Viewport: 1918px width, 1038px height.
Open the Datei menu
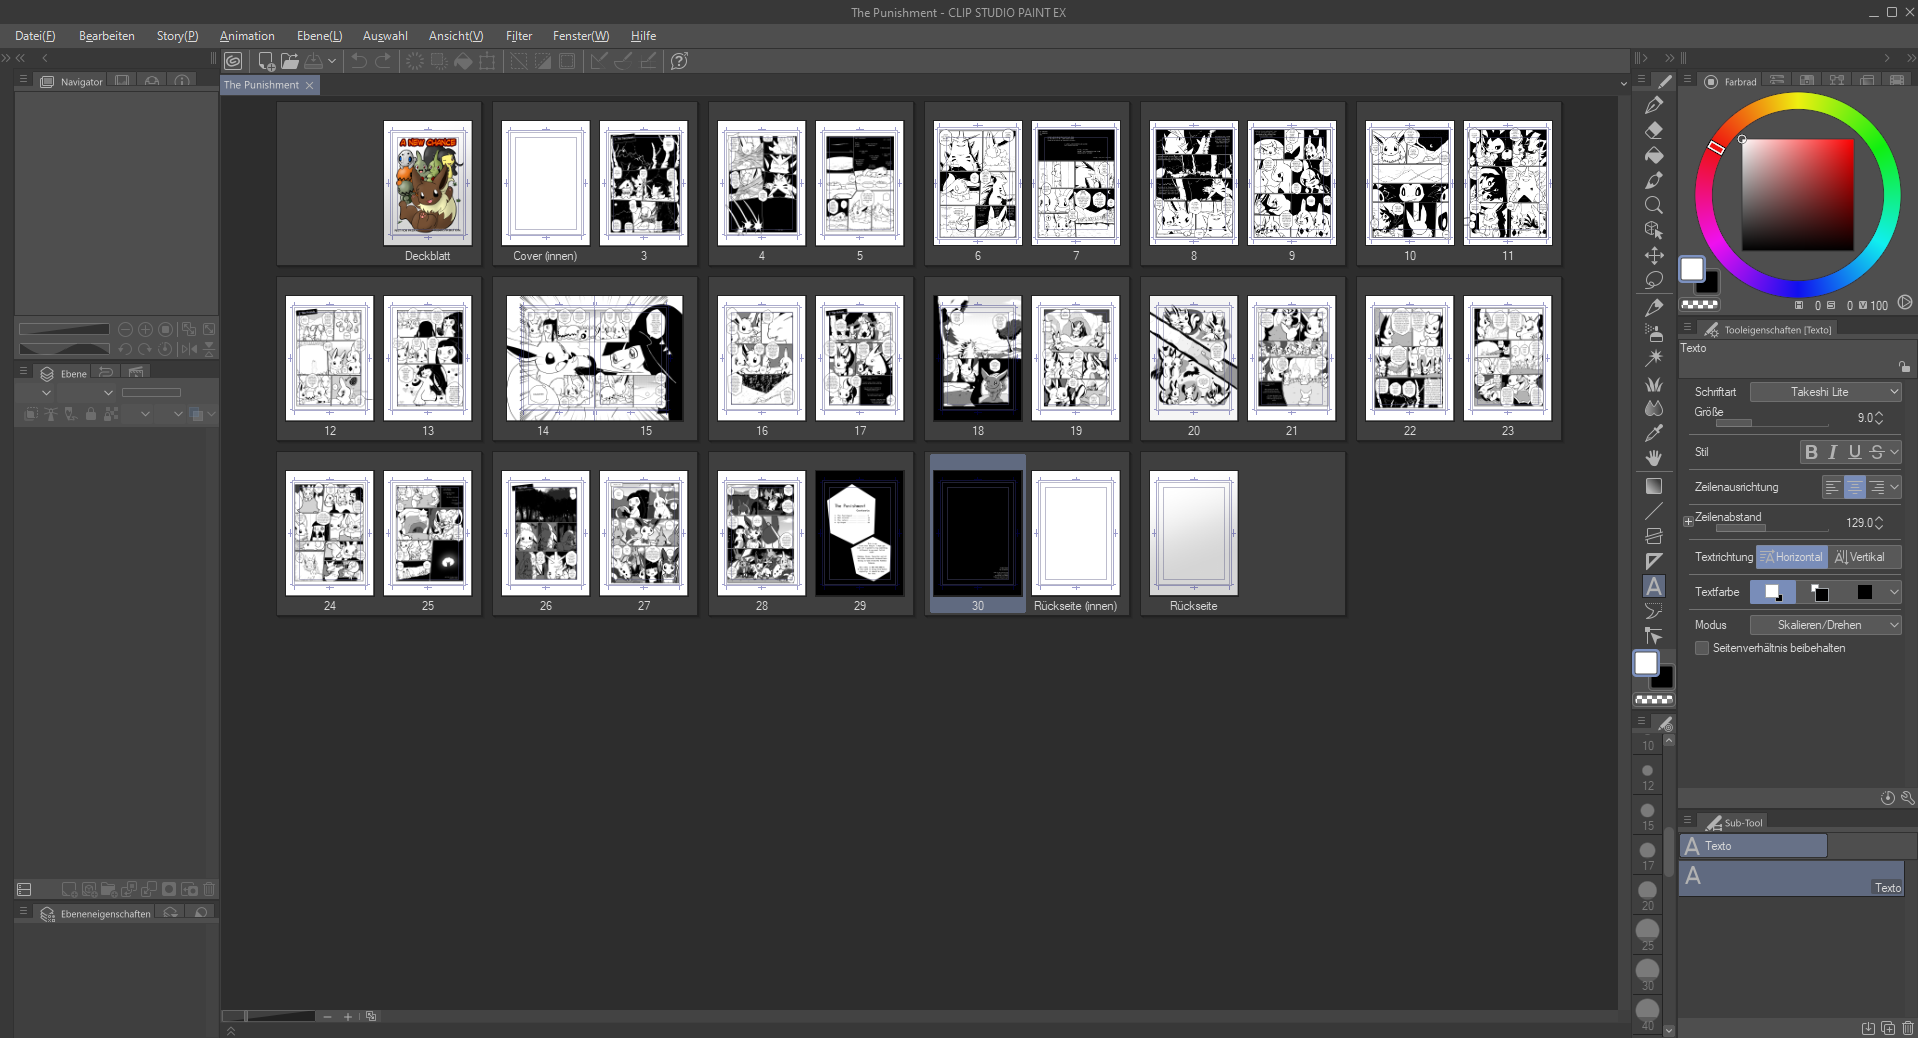35,36
